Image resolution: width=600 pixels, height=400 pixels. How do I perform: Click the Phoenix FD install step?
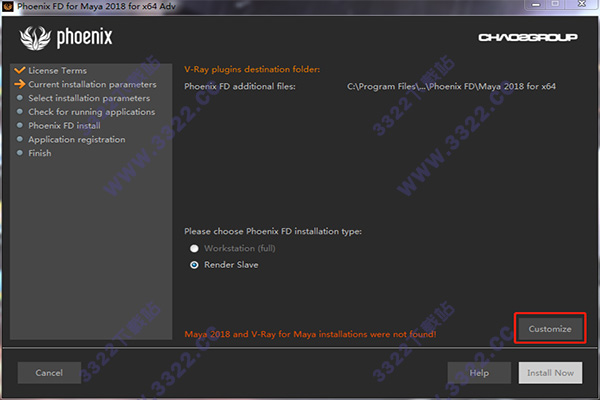click(64, 126)
